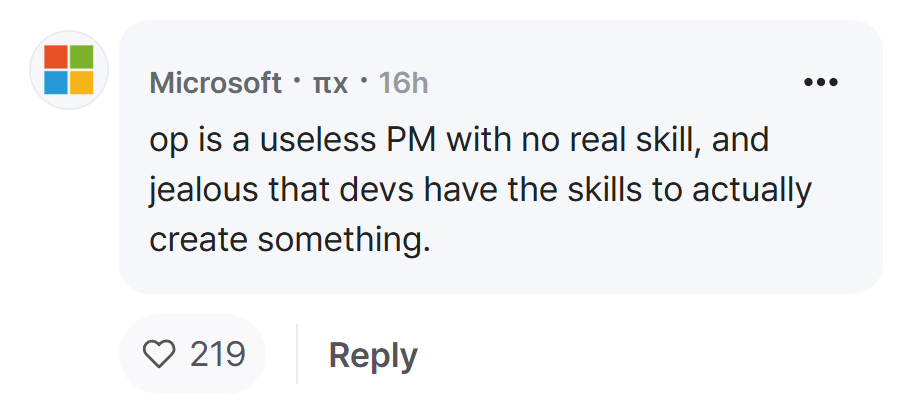
Task: Click the yellow square of the Microsoft logo
Action: (82, 83)
